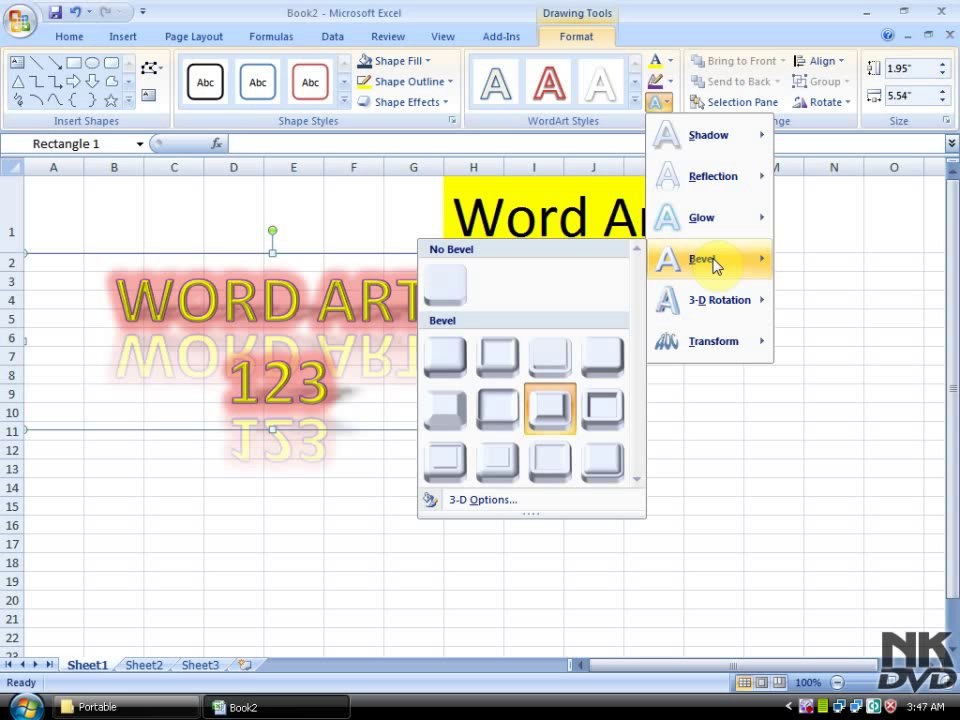The width and height of the screenshot is (960, 720).
Task: Apply the black outlined Abc shape style
Action: click(x=205, y=81)
